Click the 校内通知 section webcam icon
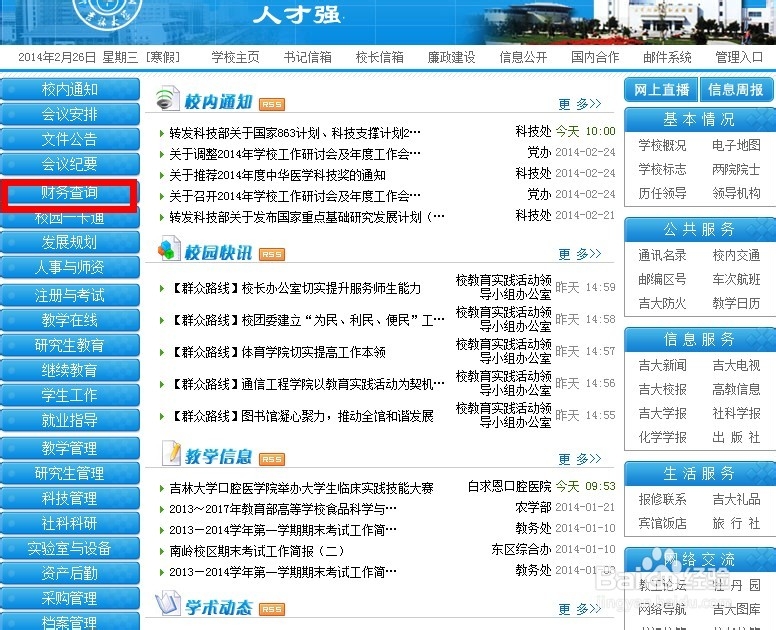 coord(167,98)
